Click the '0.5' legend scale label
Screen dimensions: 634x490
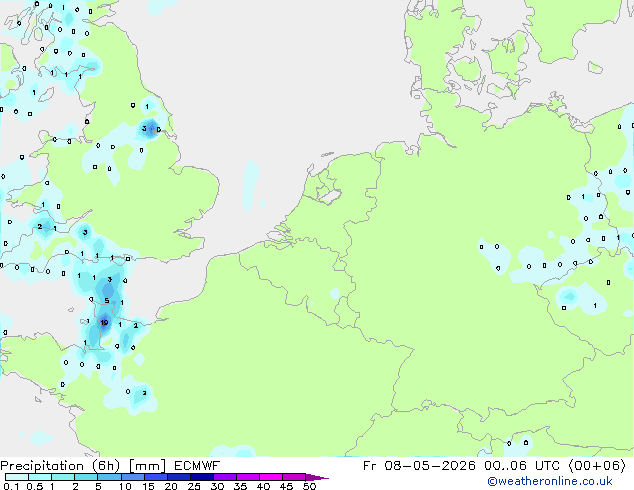pos(35,486)
